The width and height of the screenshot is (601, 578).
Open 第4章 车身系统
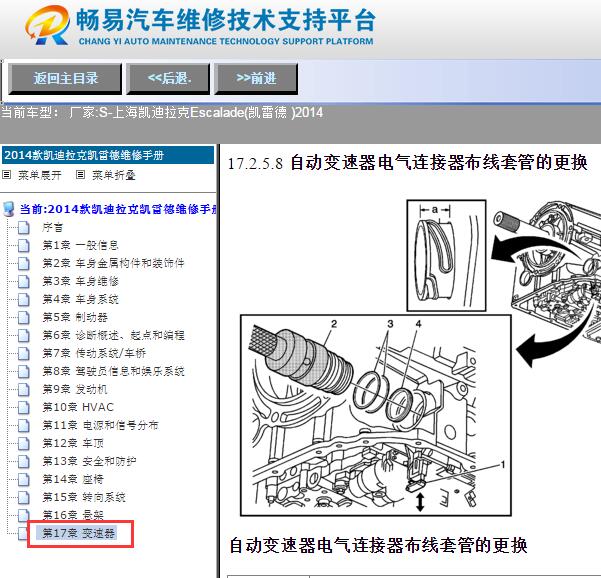[80, 299]
